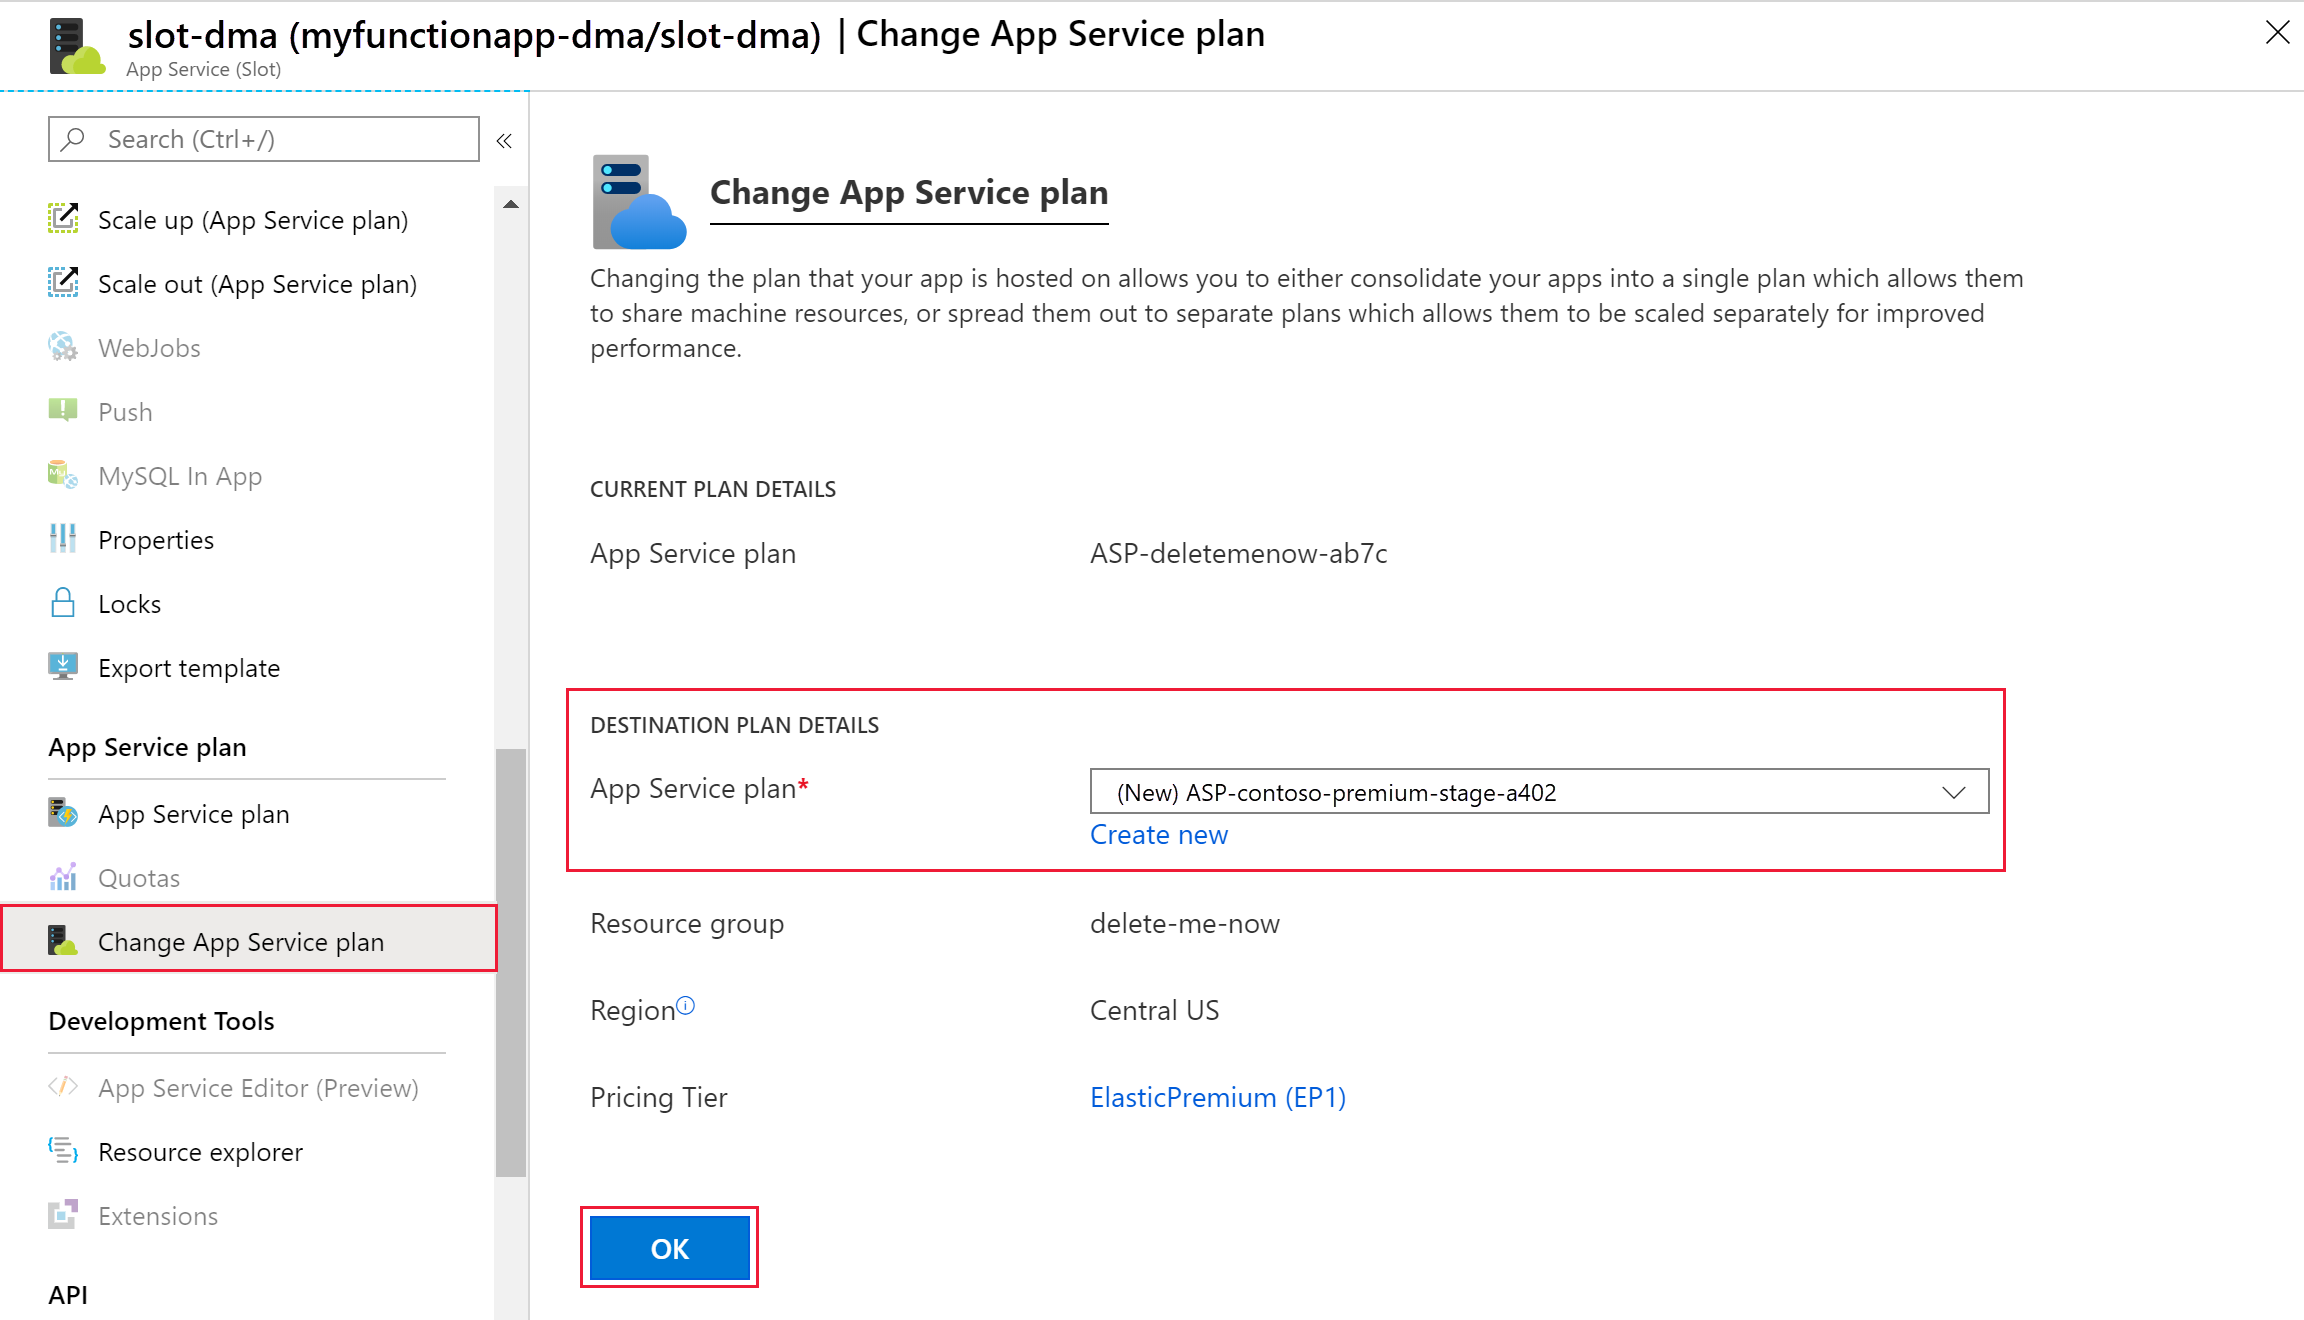Viewport: 2304px width, 1320px height.
Task: Click the Region info tooltip icon
Action: pos(686,1004)
